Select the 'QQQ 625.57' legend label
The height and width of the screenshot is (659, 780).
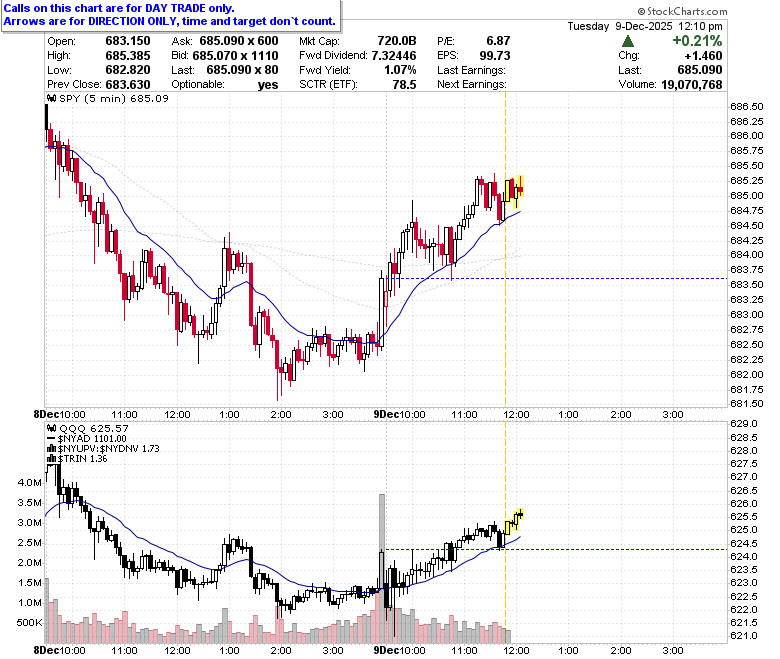point(94,428)
